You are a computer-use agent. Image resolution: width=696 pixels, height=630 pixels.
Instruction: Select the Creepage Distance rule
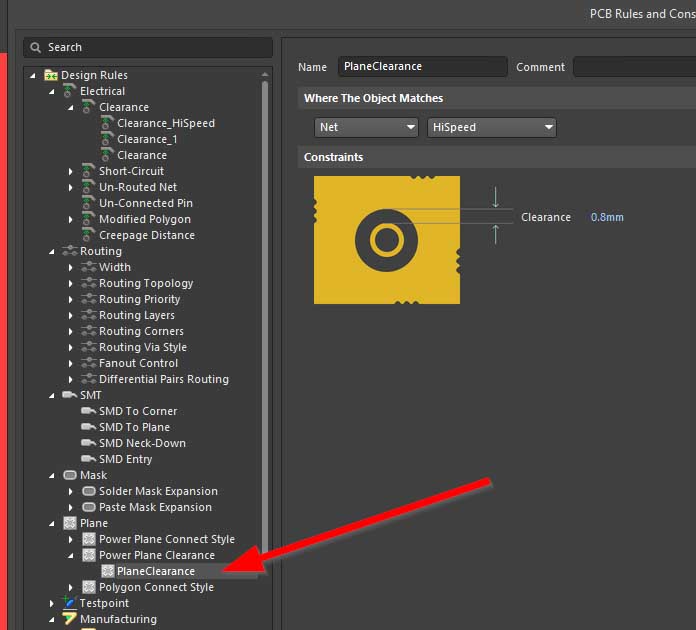146,235
